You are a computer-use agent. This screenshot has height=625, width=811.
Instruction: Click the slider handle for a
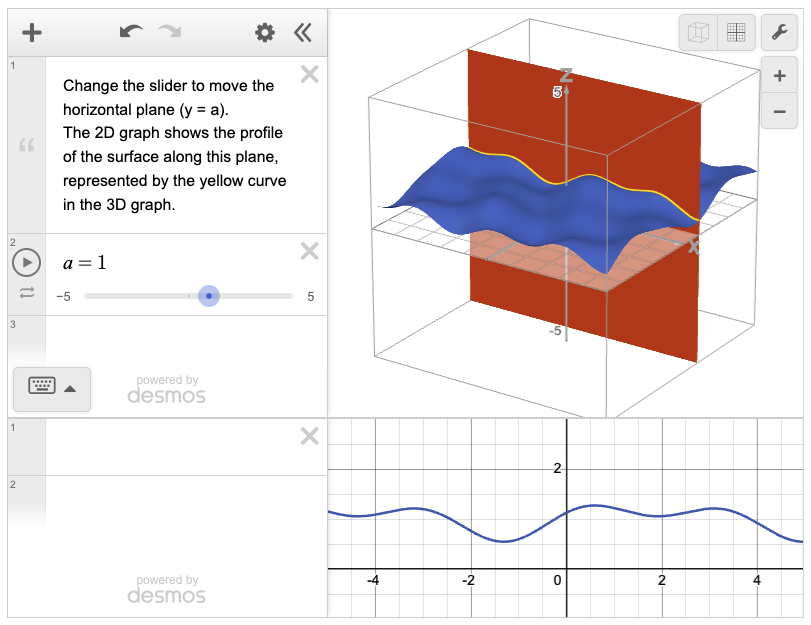[x=208, y=296]
